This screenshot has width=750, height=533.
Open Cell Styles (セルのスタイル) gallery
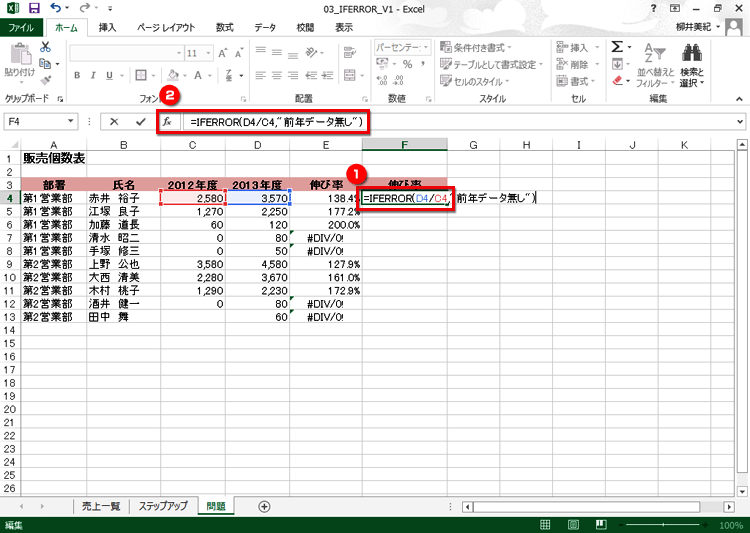point(474,81)
